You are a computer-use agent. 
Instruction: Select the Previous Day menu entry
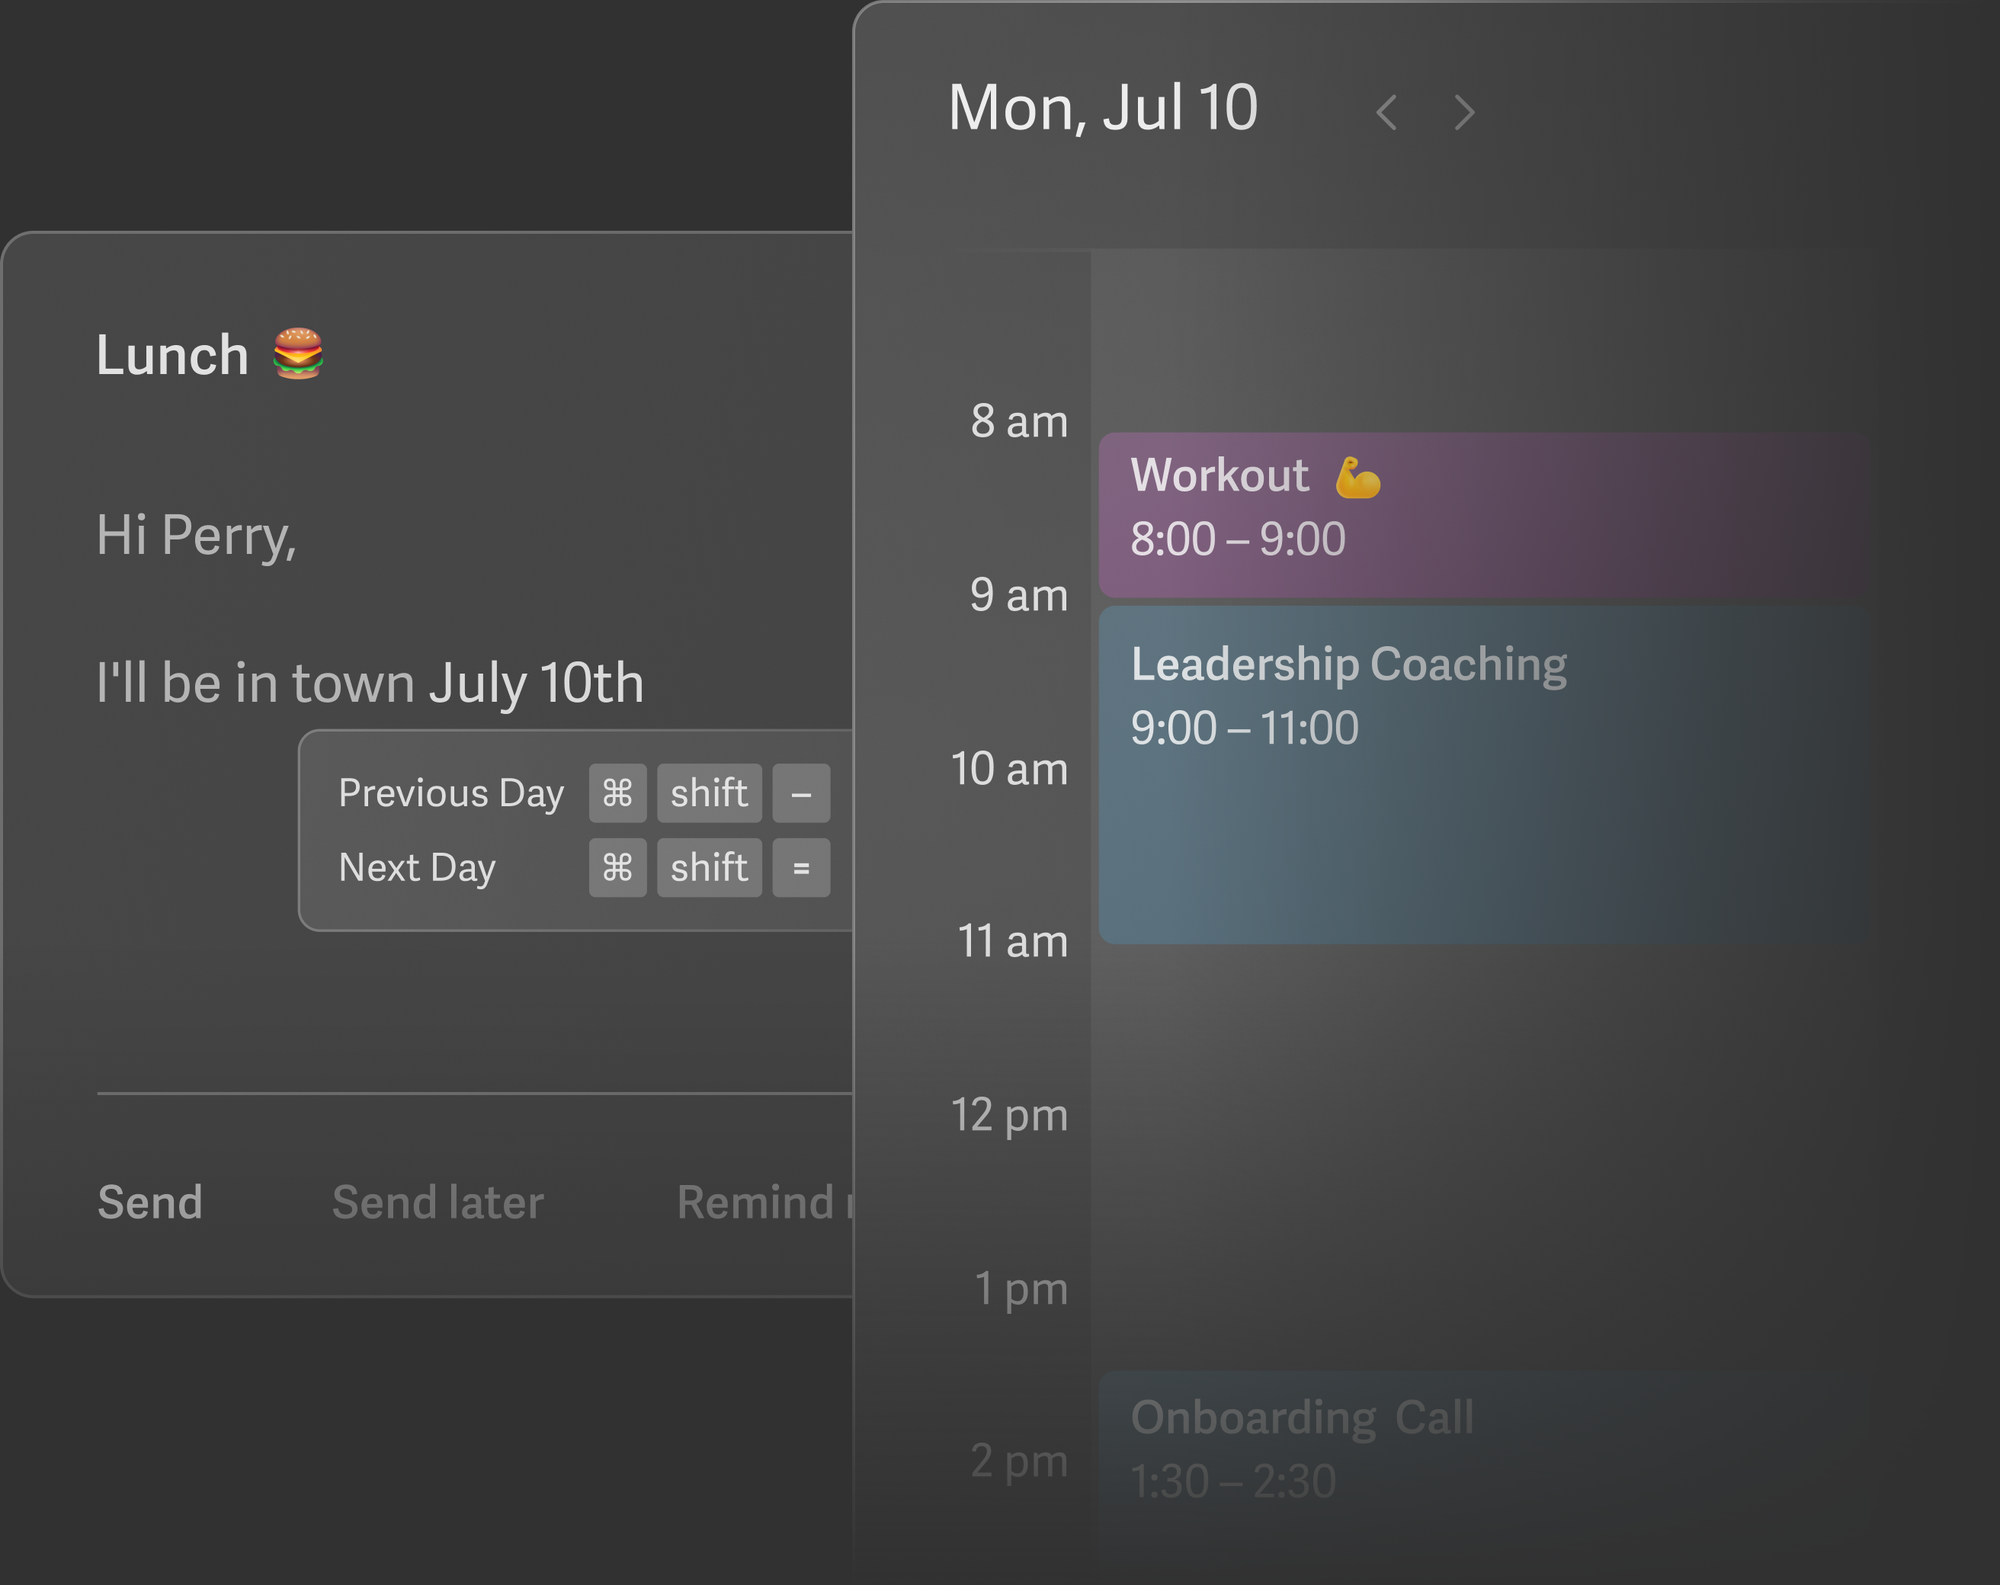451,793
